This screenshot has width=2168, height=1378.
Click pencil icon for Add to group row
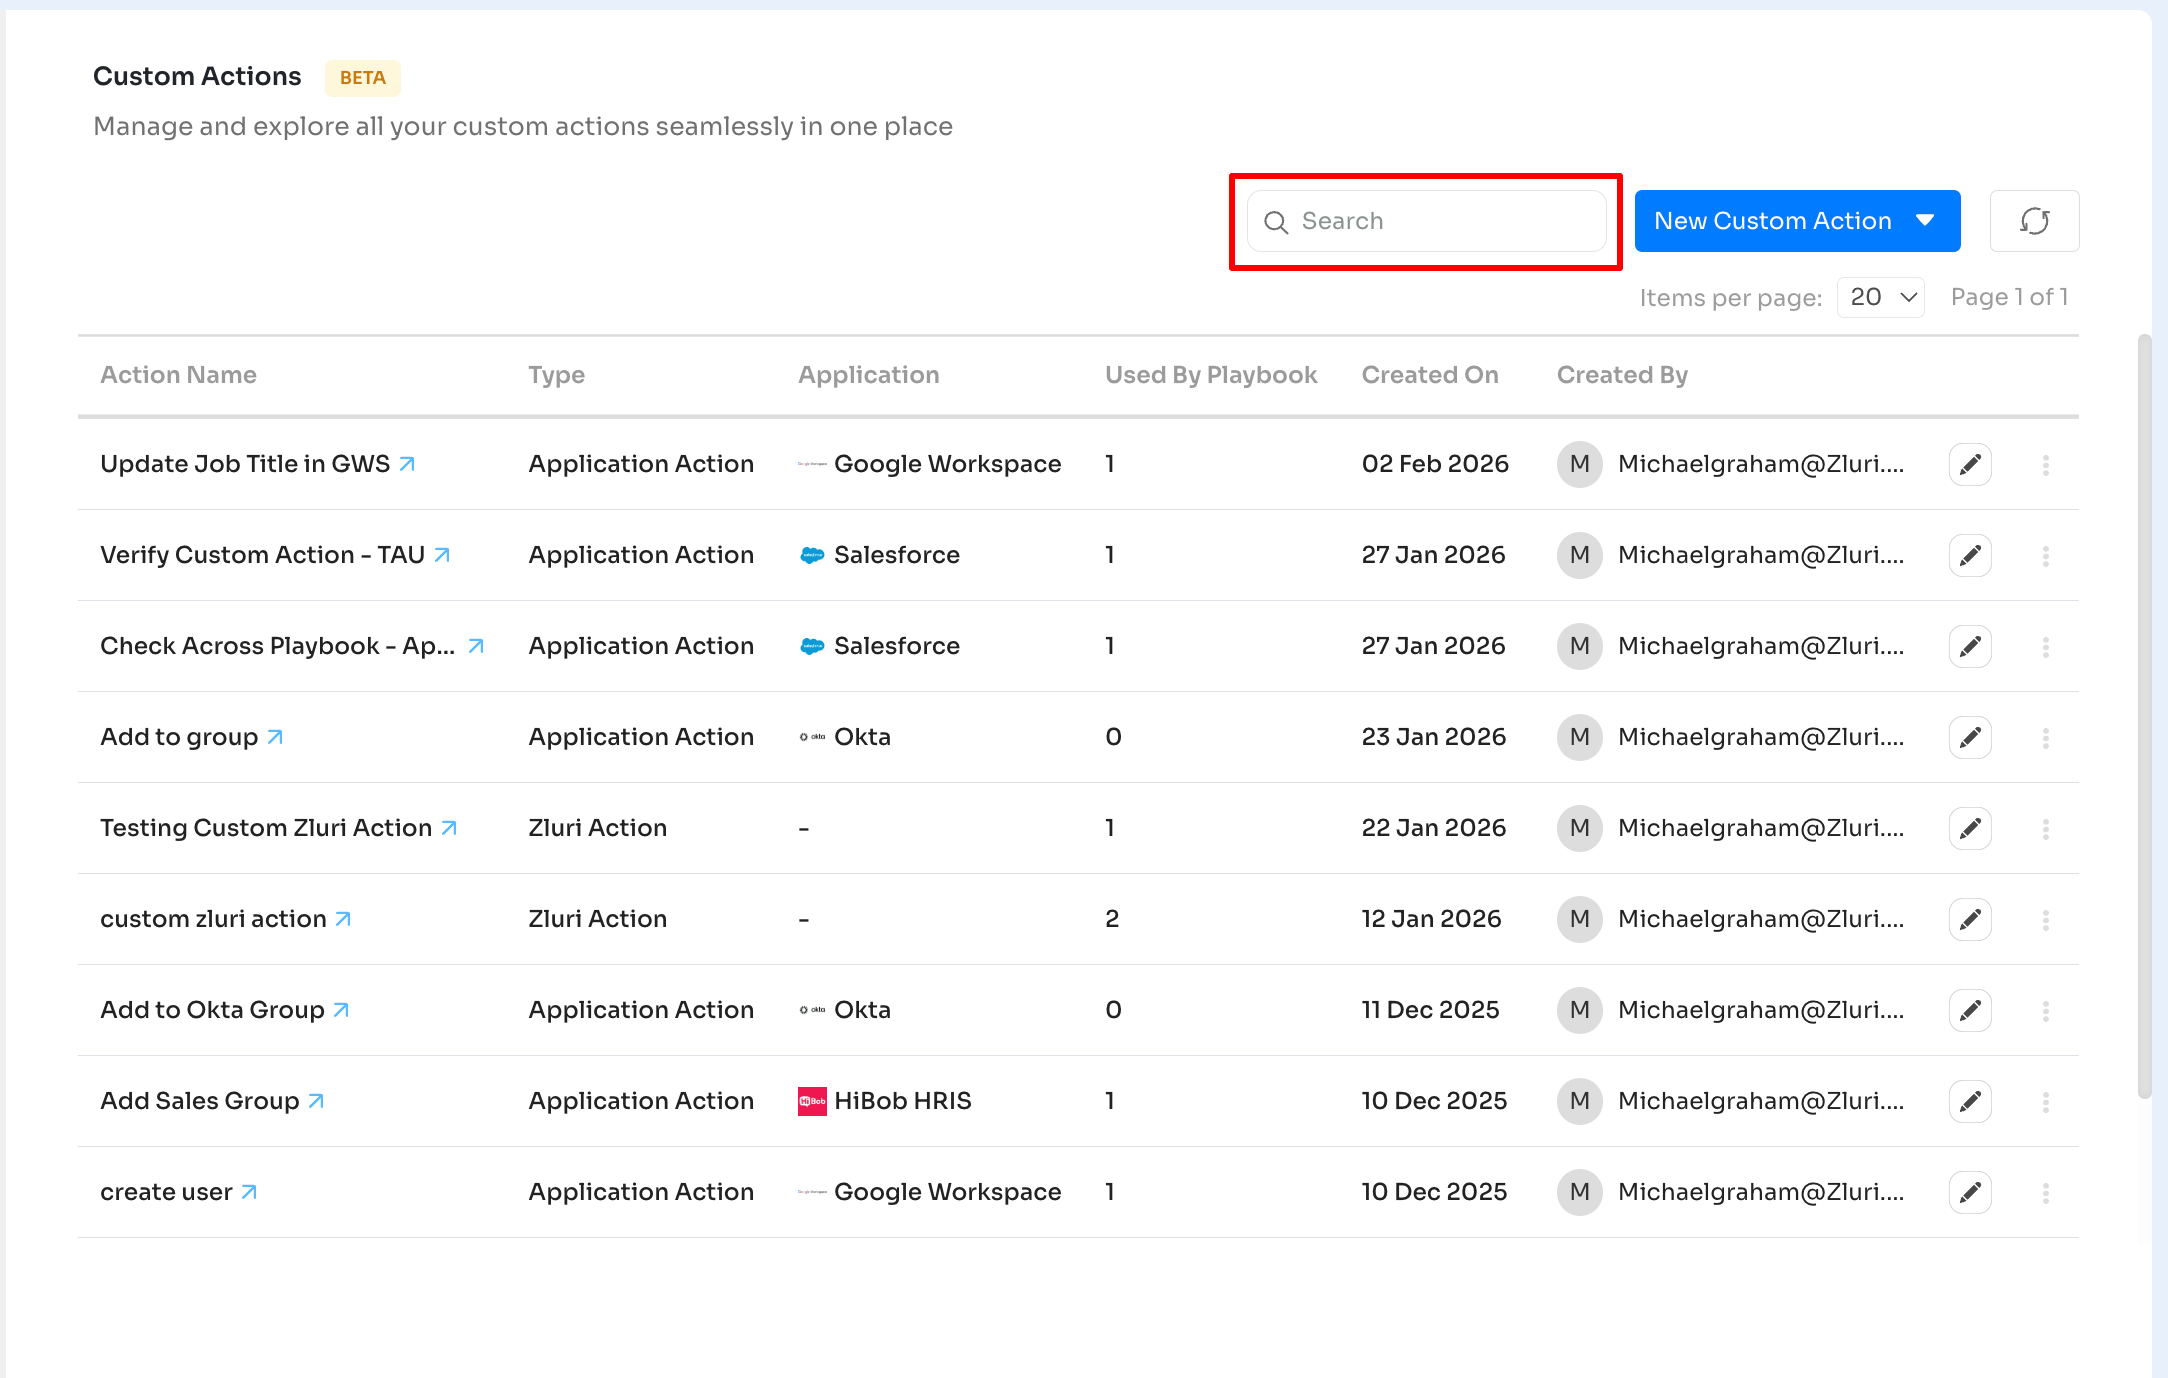[x=1969, y=738]
